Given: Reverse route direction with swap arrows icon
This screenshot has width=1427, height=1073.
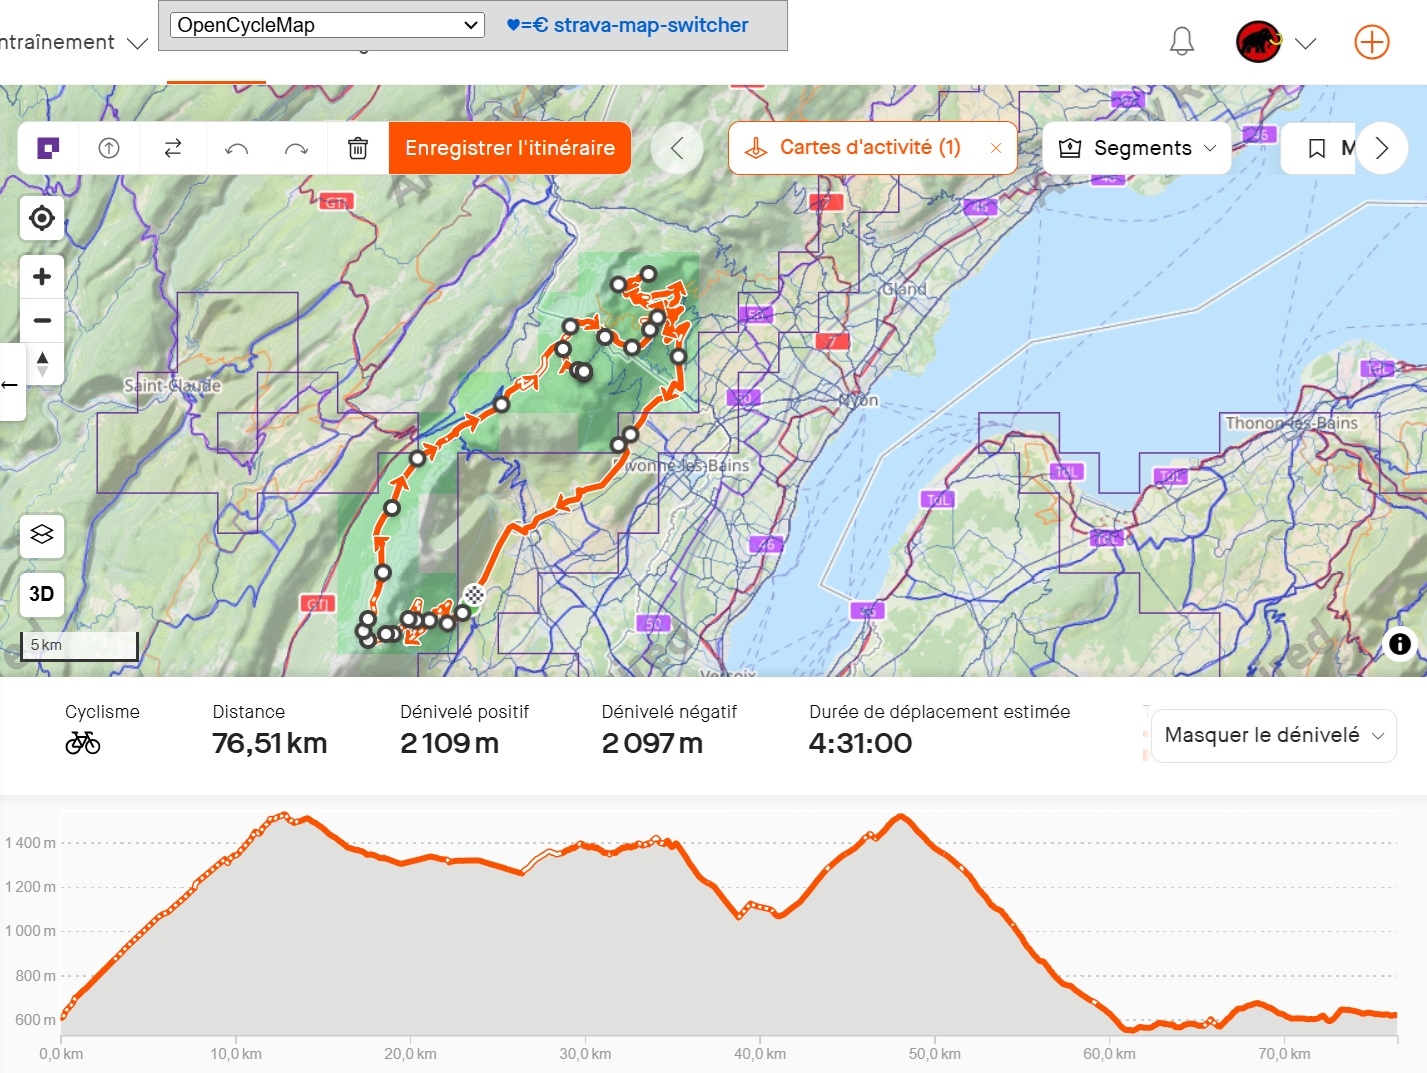Looking at the screenshot, I should point(173,148).
